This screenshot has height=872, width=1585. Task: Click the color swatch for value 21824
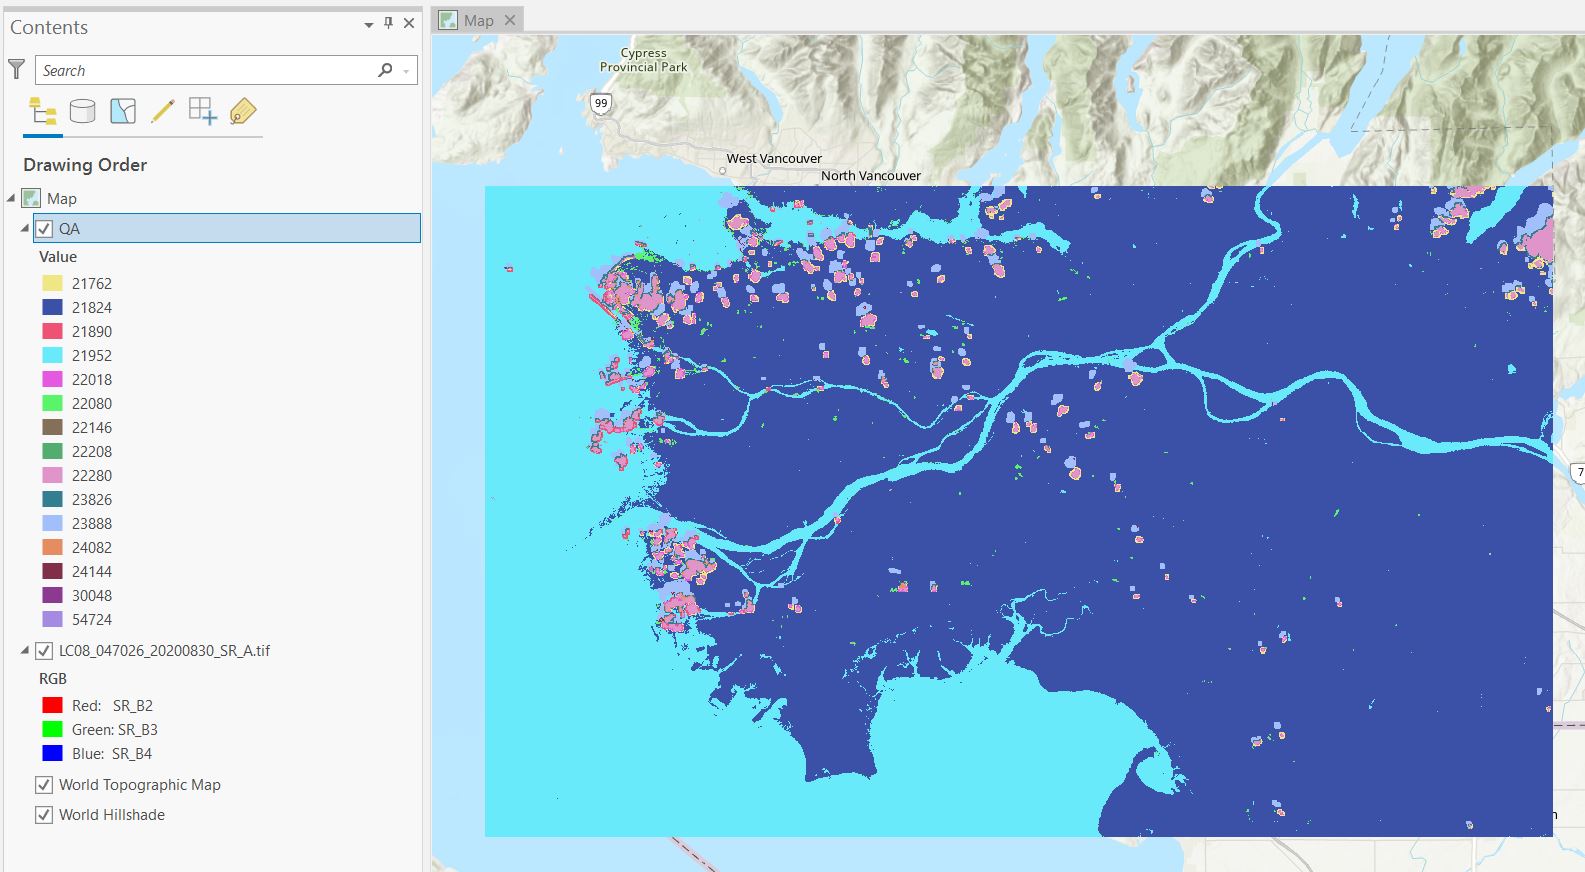[x=52, y=308]
